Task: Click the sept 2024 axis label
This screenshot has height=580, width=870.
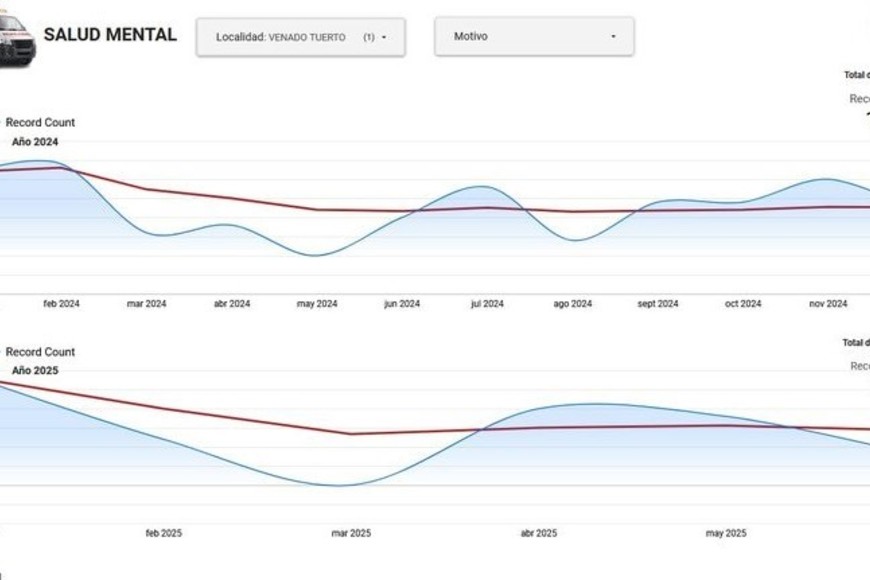Action: (x=658, y=304)
